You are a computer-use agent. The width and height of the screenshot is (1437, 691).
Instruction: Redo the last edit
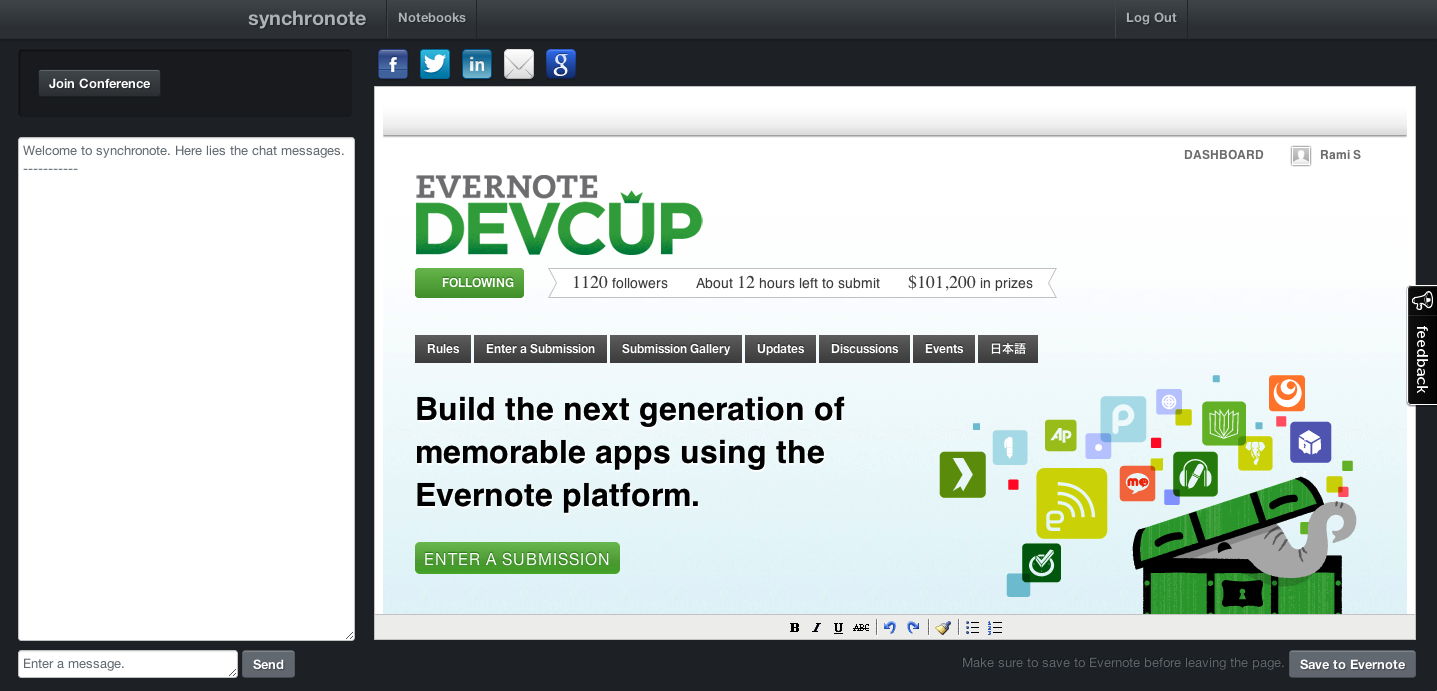[x=913, y=628]
